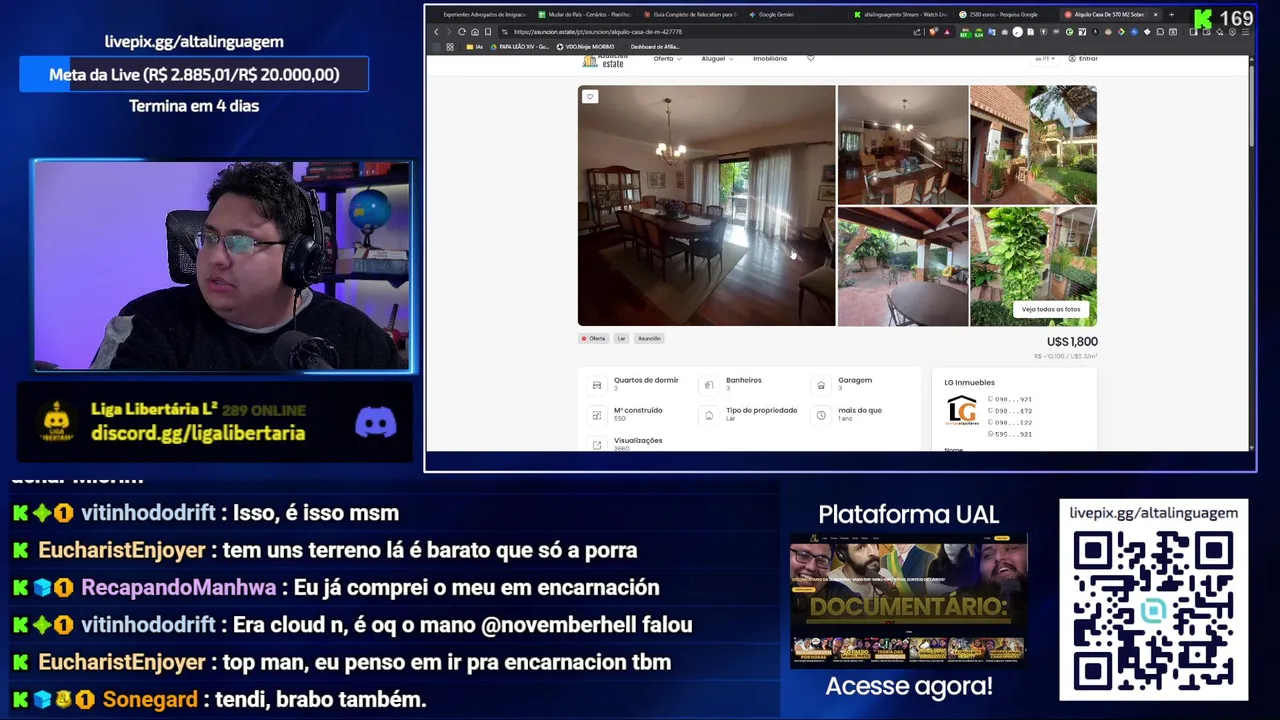The height and width of the screenshot is (720, 1280).
Task: Open the apps grid in bookmarks bar
Action: click(x=450, y=47)
